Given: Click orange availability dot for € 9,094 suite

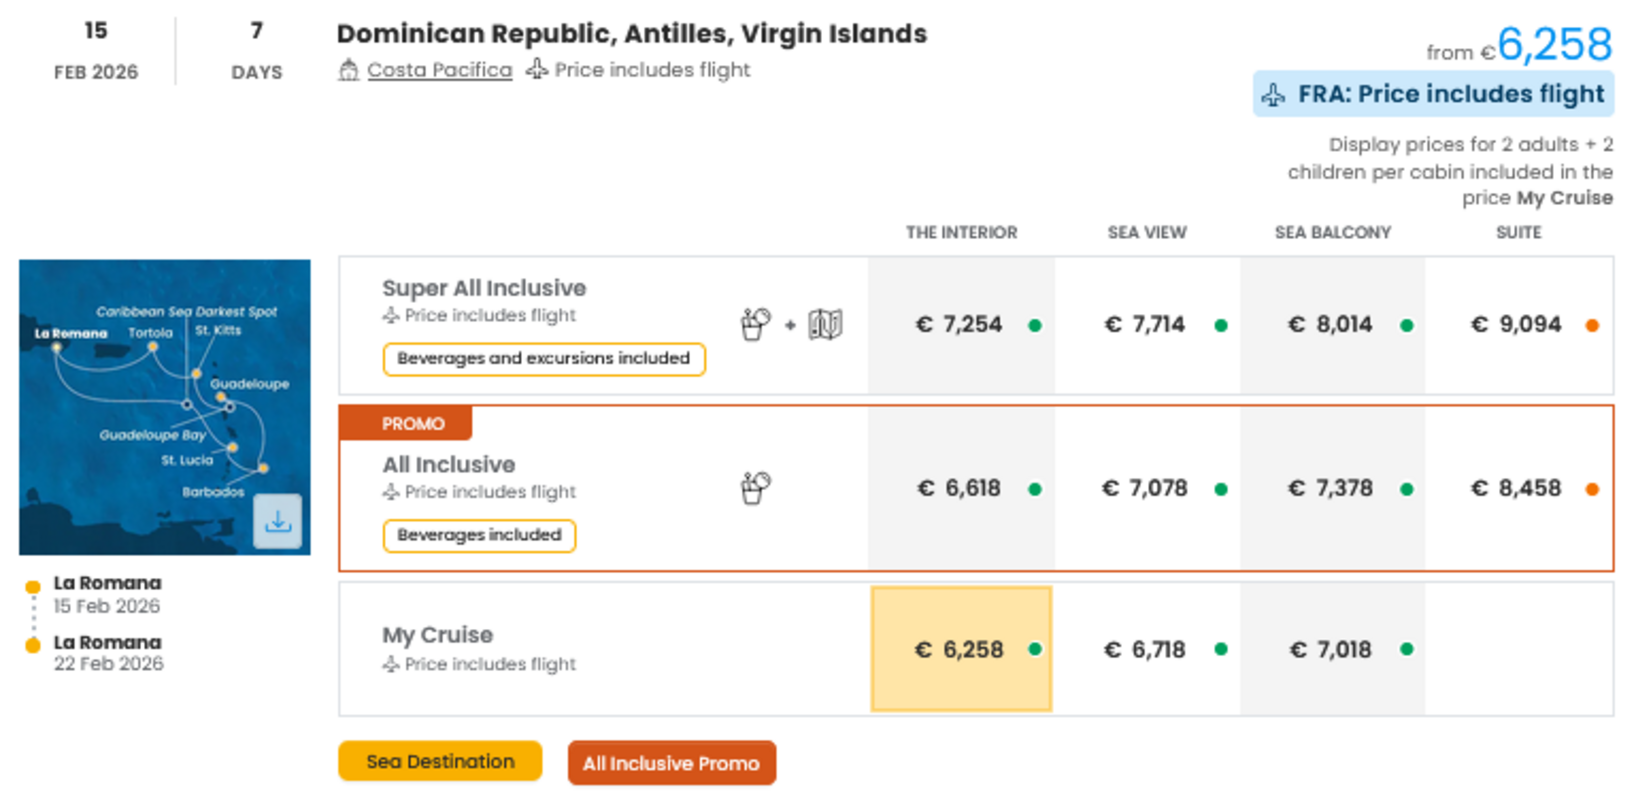Looking at the screenshot, I should pyautogui.click(x=1592, y=325).
